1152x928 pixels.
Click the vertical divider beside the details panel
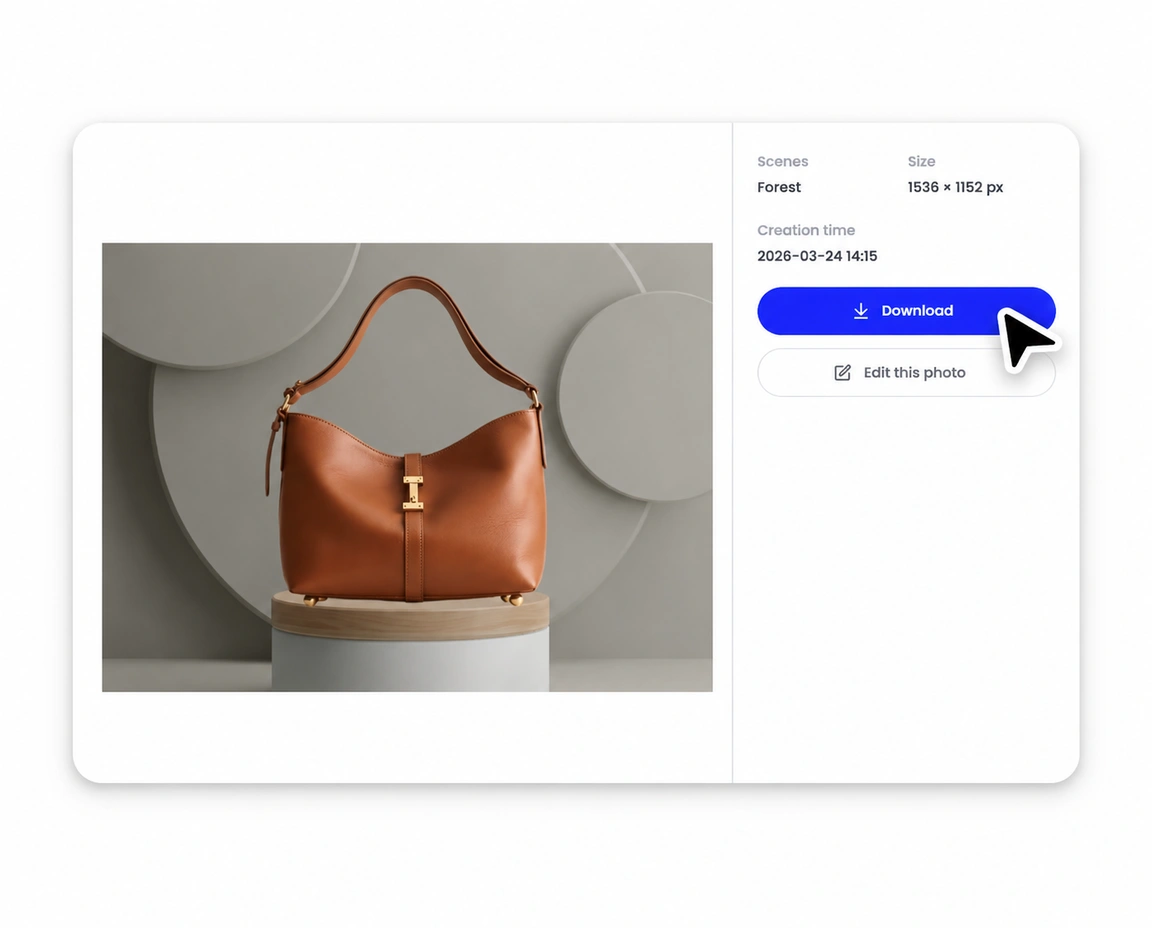click(x=732, y=453)
